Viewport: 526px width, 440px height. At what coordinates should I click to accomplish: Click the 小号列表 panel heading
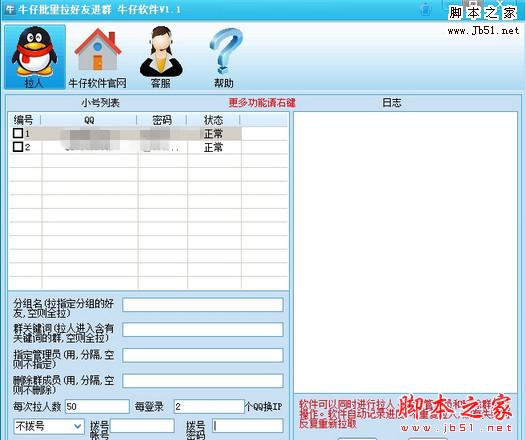(100, 103)
